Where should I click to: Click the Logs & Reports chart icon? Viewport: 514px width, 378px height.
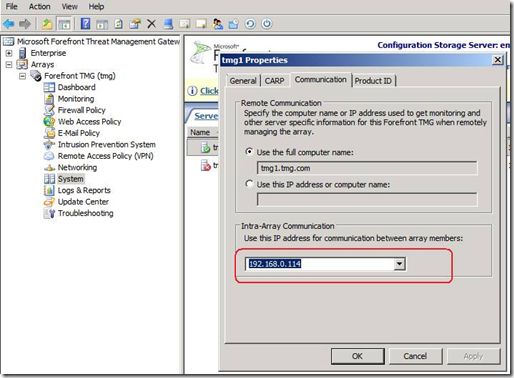[x=49, y=190]
